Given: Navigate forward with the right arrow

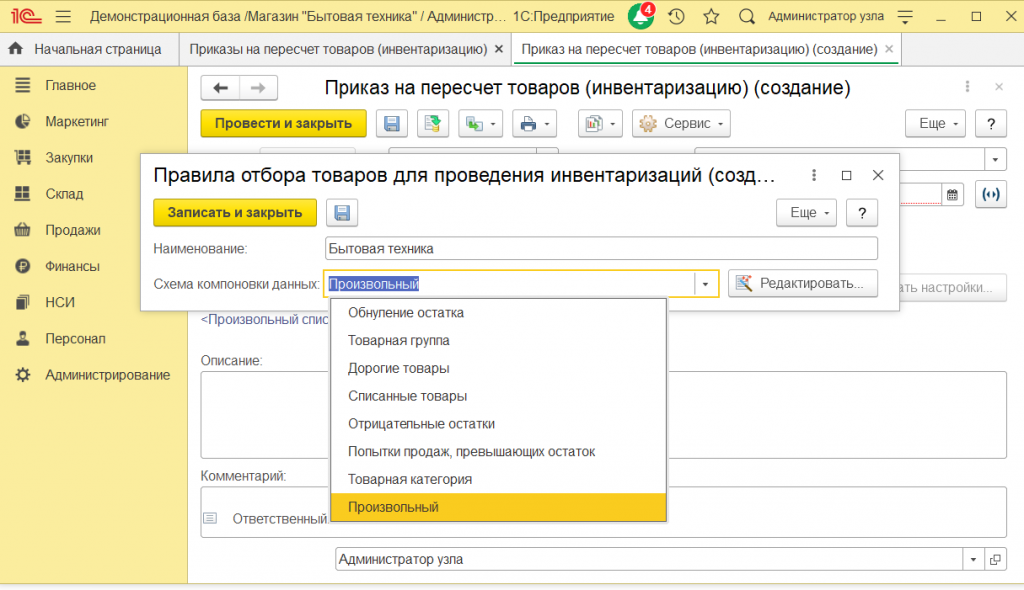Looking at the screenshot, I should [259, 88].
